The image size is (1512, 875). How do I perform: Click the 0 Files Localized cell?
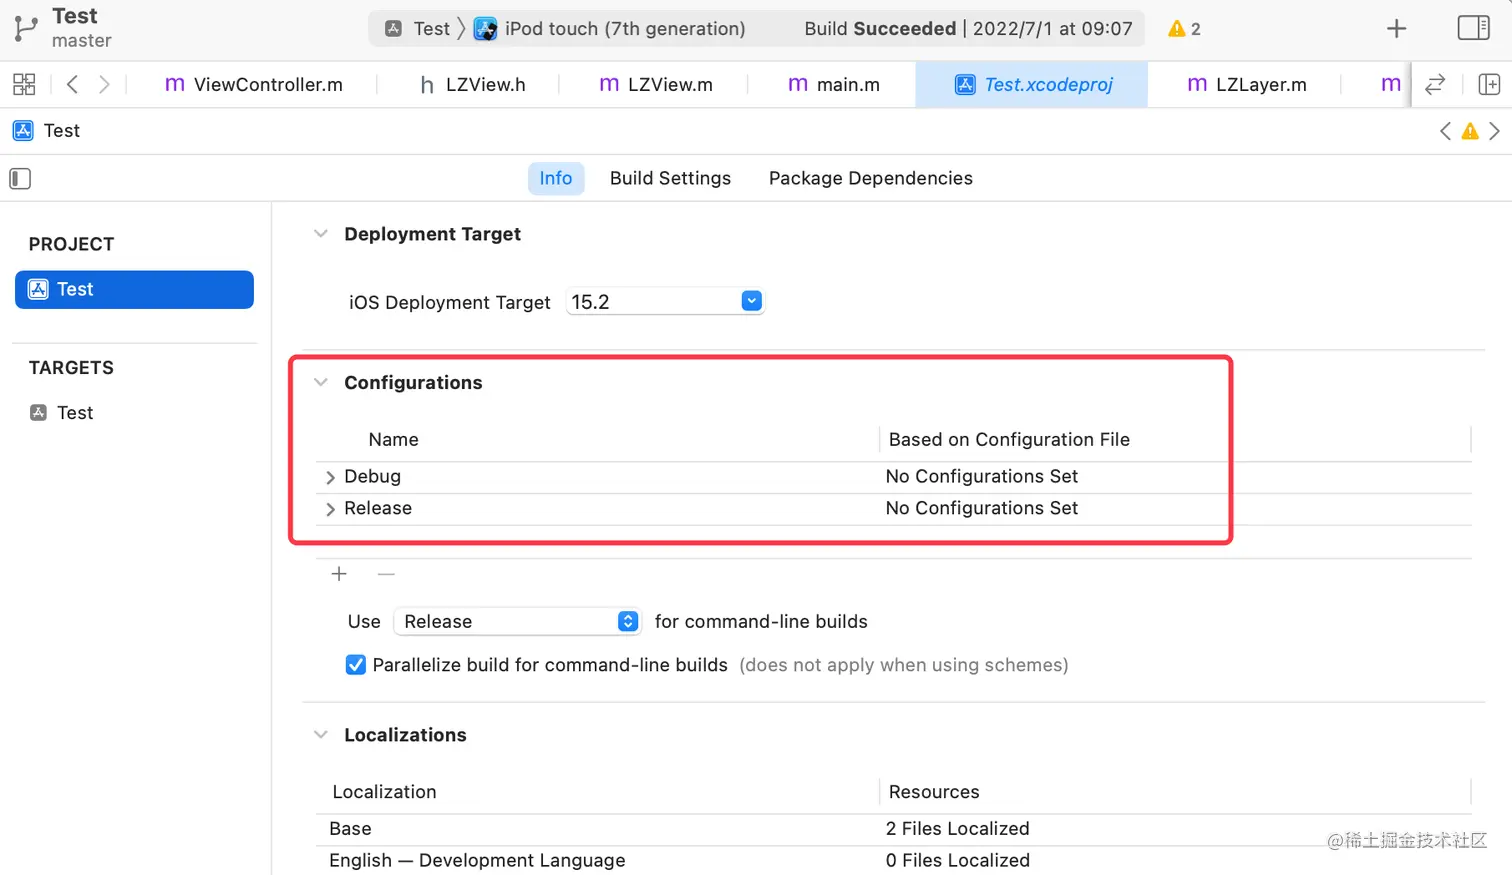coord(958,861)
